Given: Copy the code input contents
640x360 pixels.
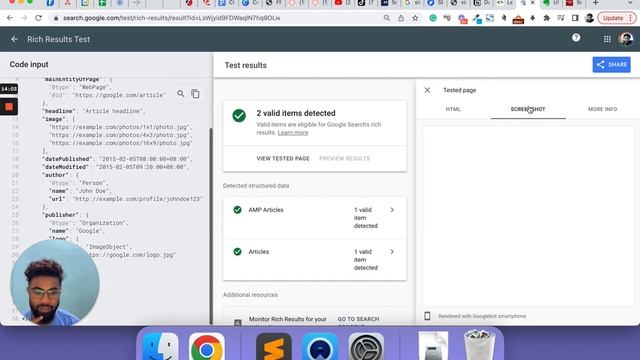Looking at the screenshot, I should pos(196,94).
